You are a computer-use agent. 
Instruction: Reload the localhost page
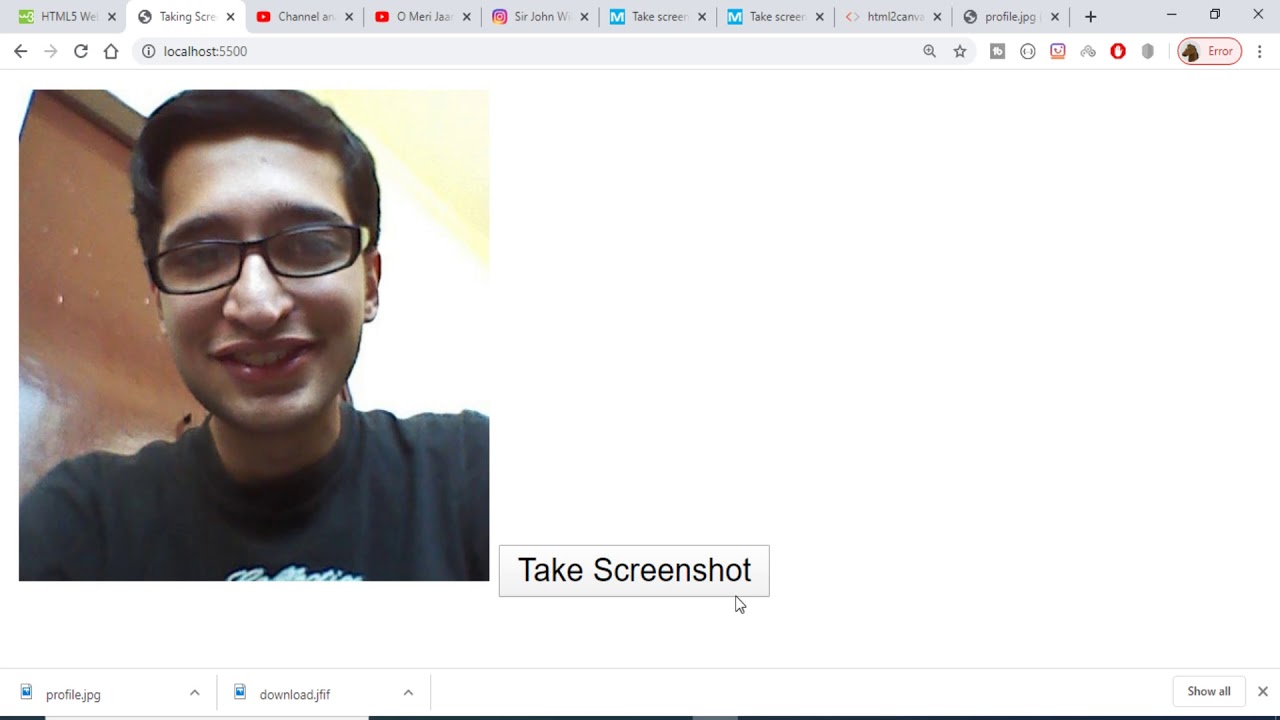[81, 51]
